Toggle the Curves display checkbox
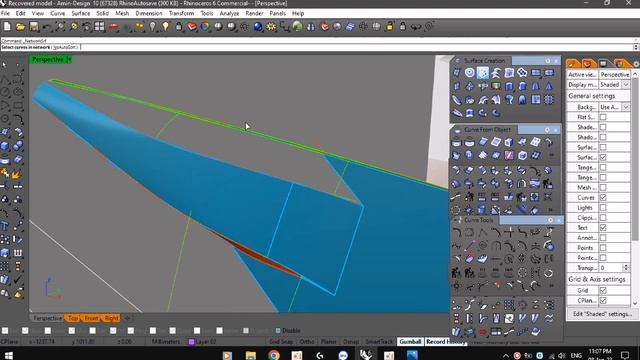Screen dimensions: 640x360 [603, 198]
